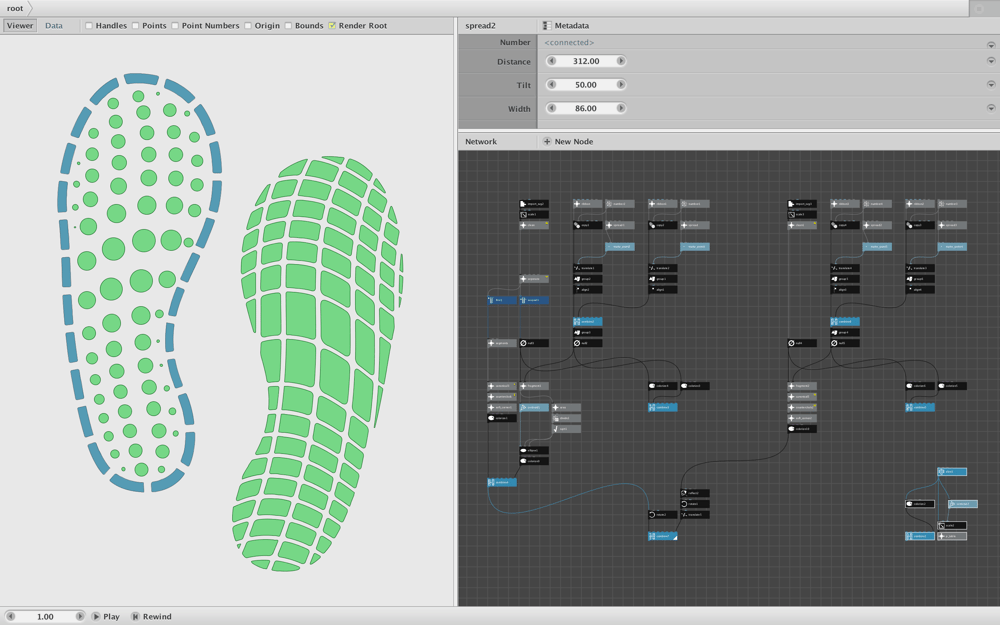1000x625 pixels.
Task: Enable the Point Numbers checkbox
Action: (175, 26)
